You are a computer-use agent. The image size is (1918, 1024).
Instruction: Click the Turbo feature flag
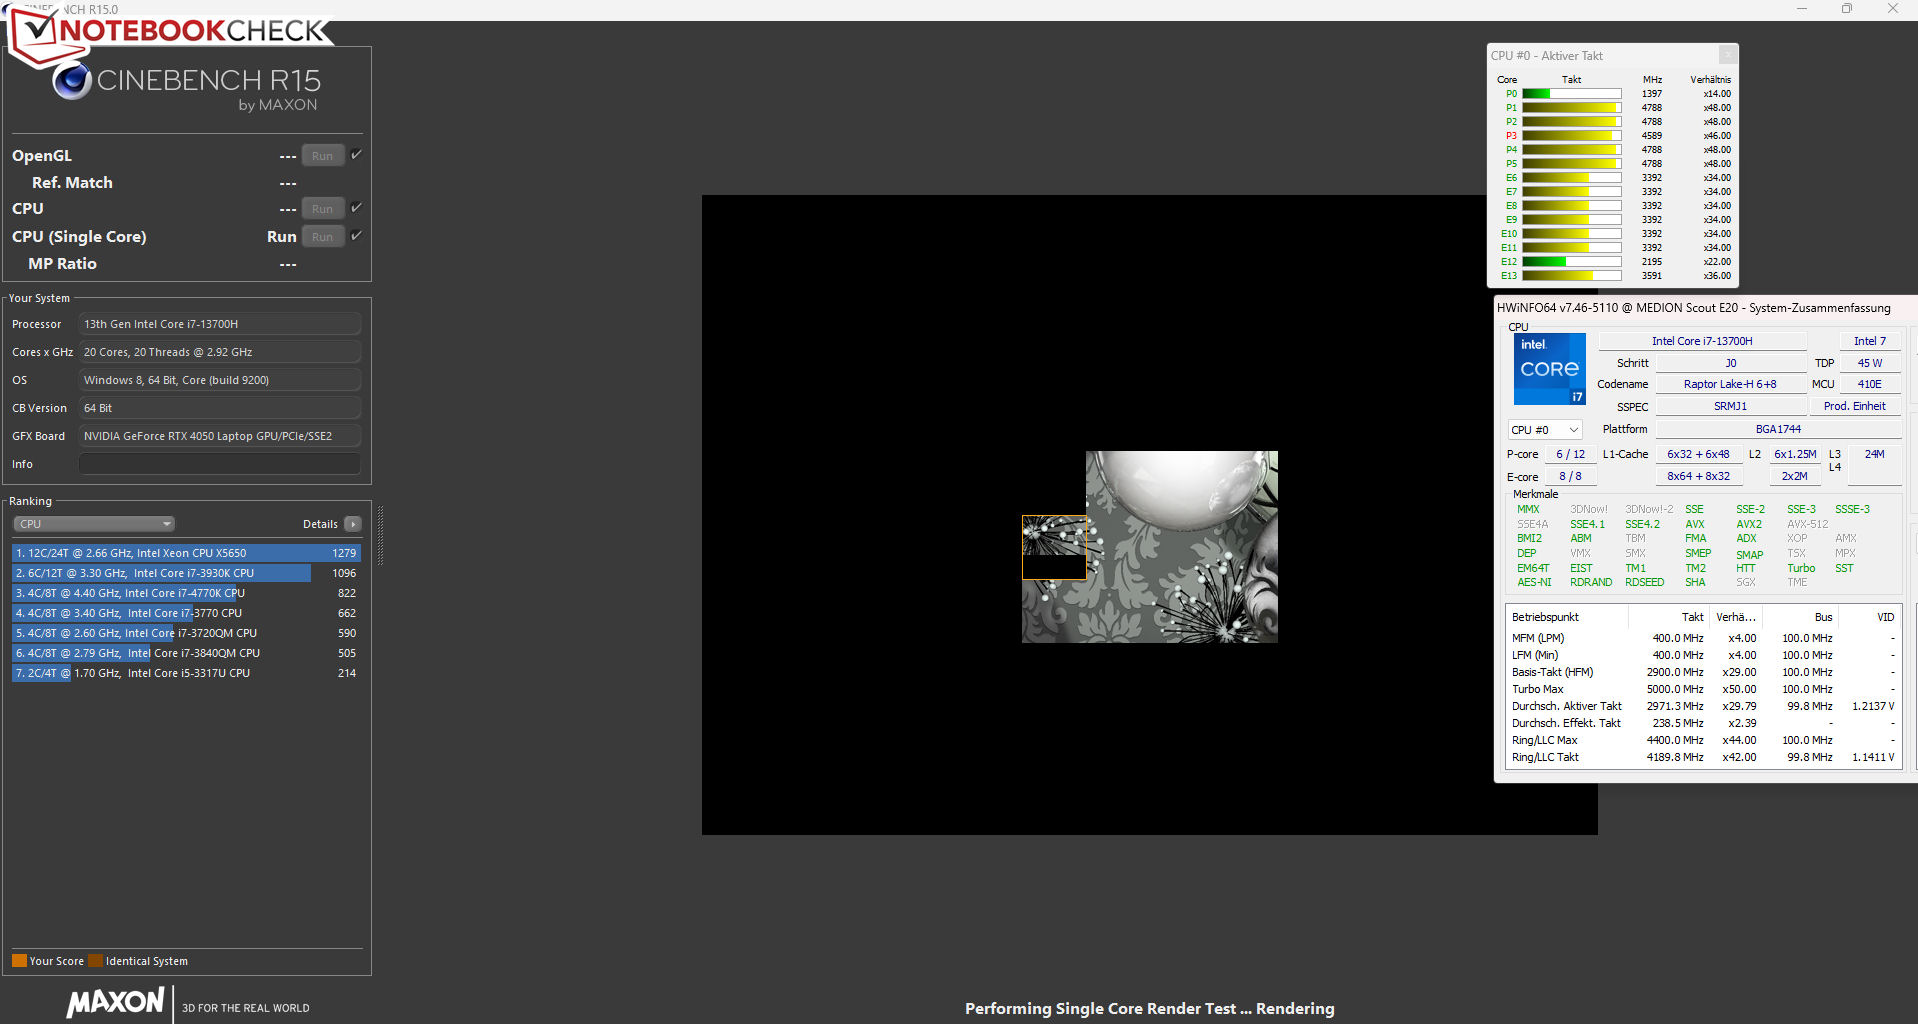click(x=1801, y=568)
